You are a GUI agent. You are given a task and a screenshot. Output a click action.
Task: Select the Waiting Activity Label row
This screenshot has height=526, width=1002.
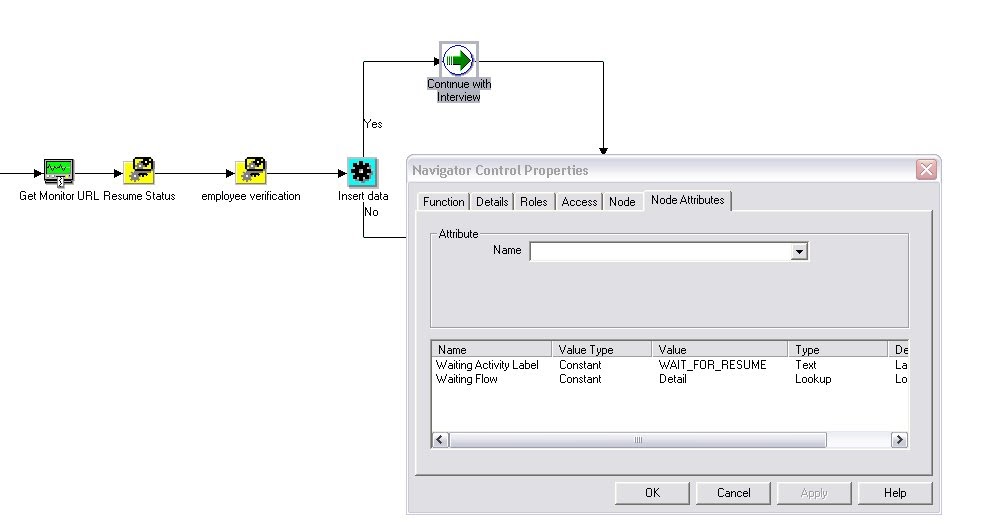[670, 365]
